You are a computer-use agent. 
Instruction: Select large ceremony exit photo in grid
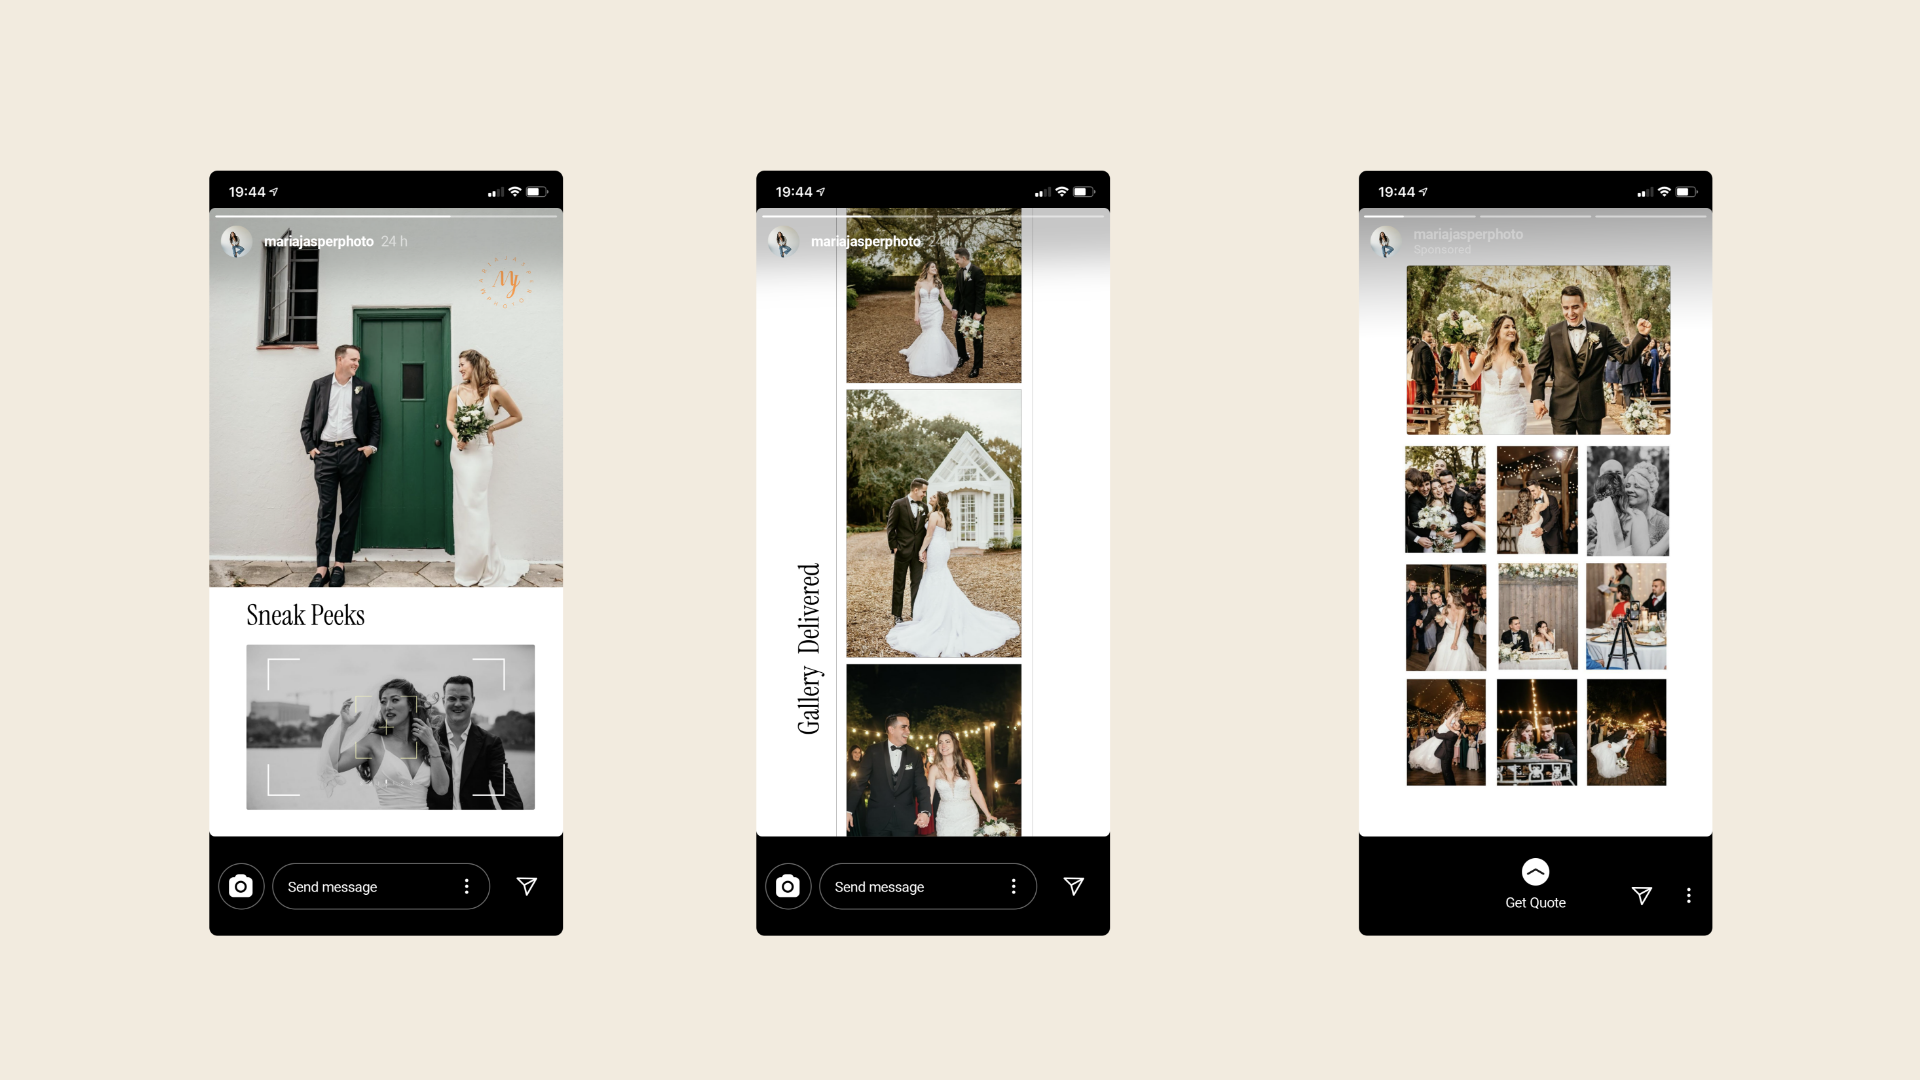pos(1538,350)
